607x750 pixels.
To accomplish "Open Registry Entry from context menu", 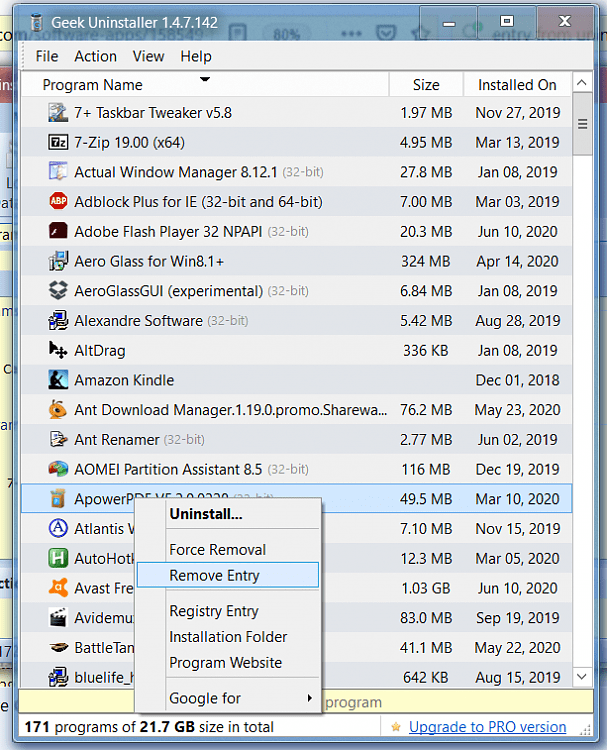I will click(x=228, y=611).
